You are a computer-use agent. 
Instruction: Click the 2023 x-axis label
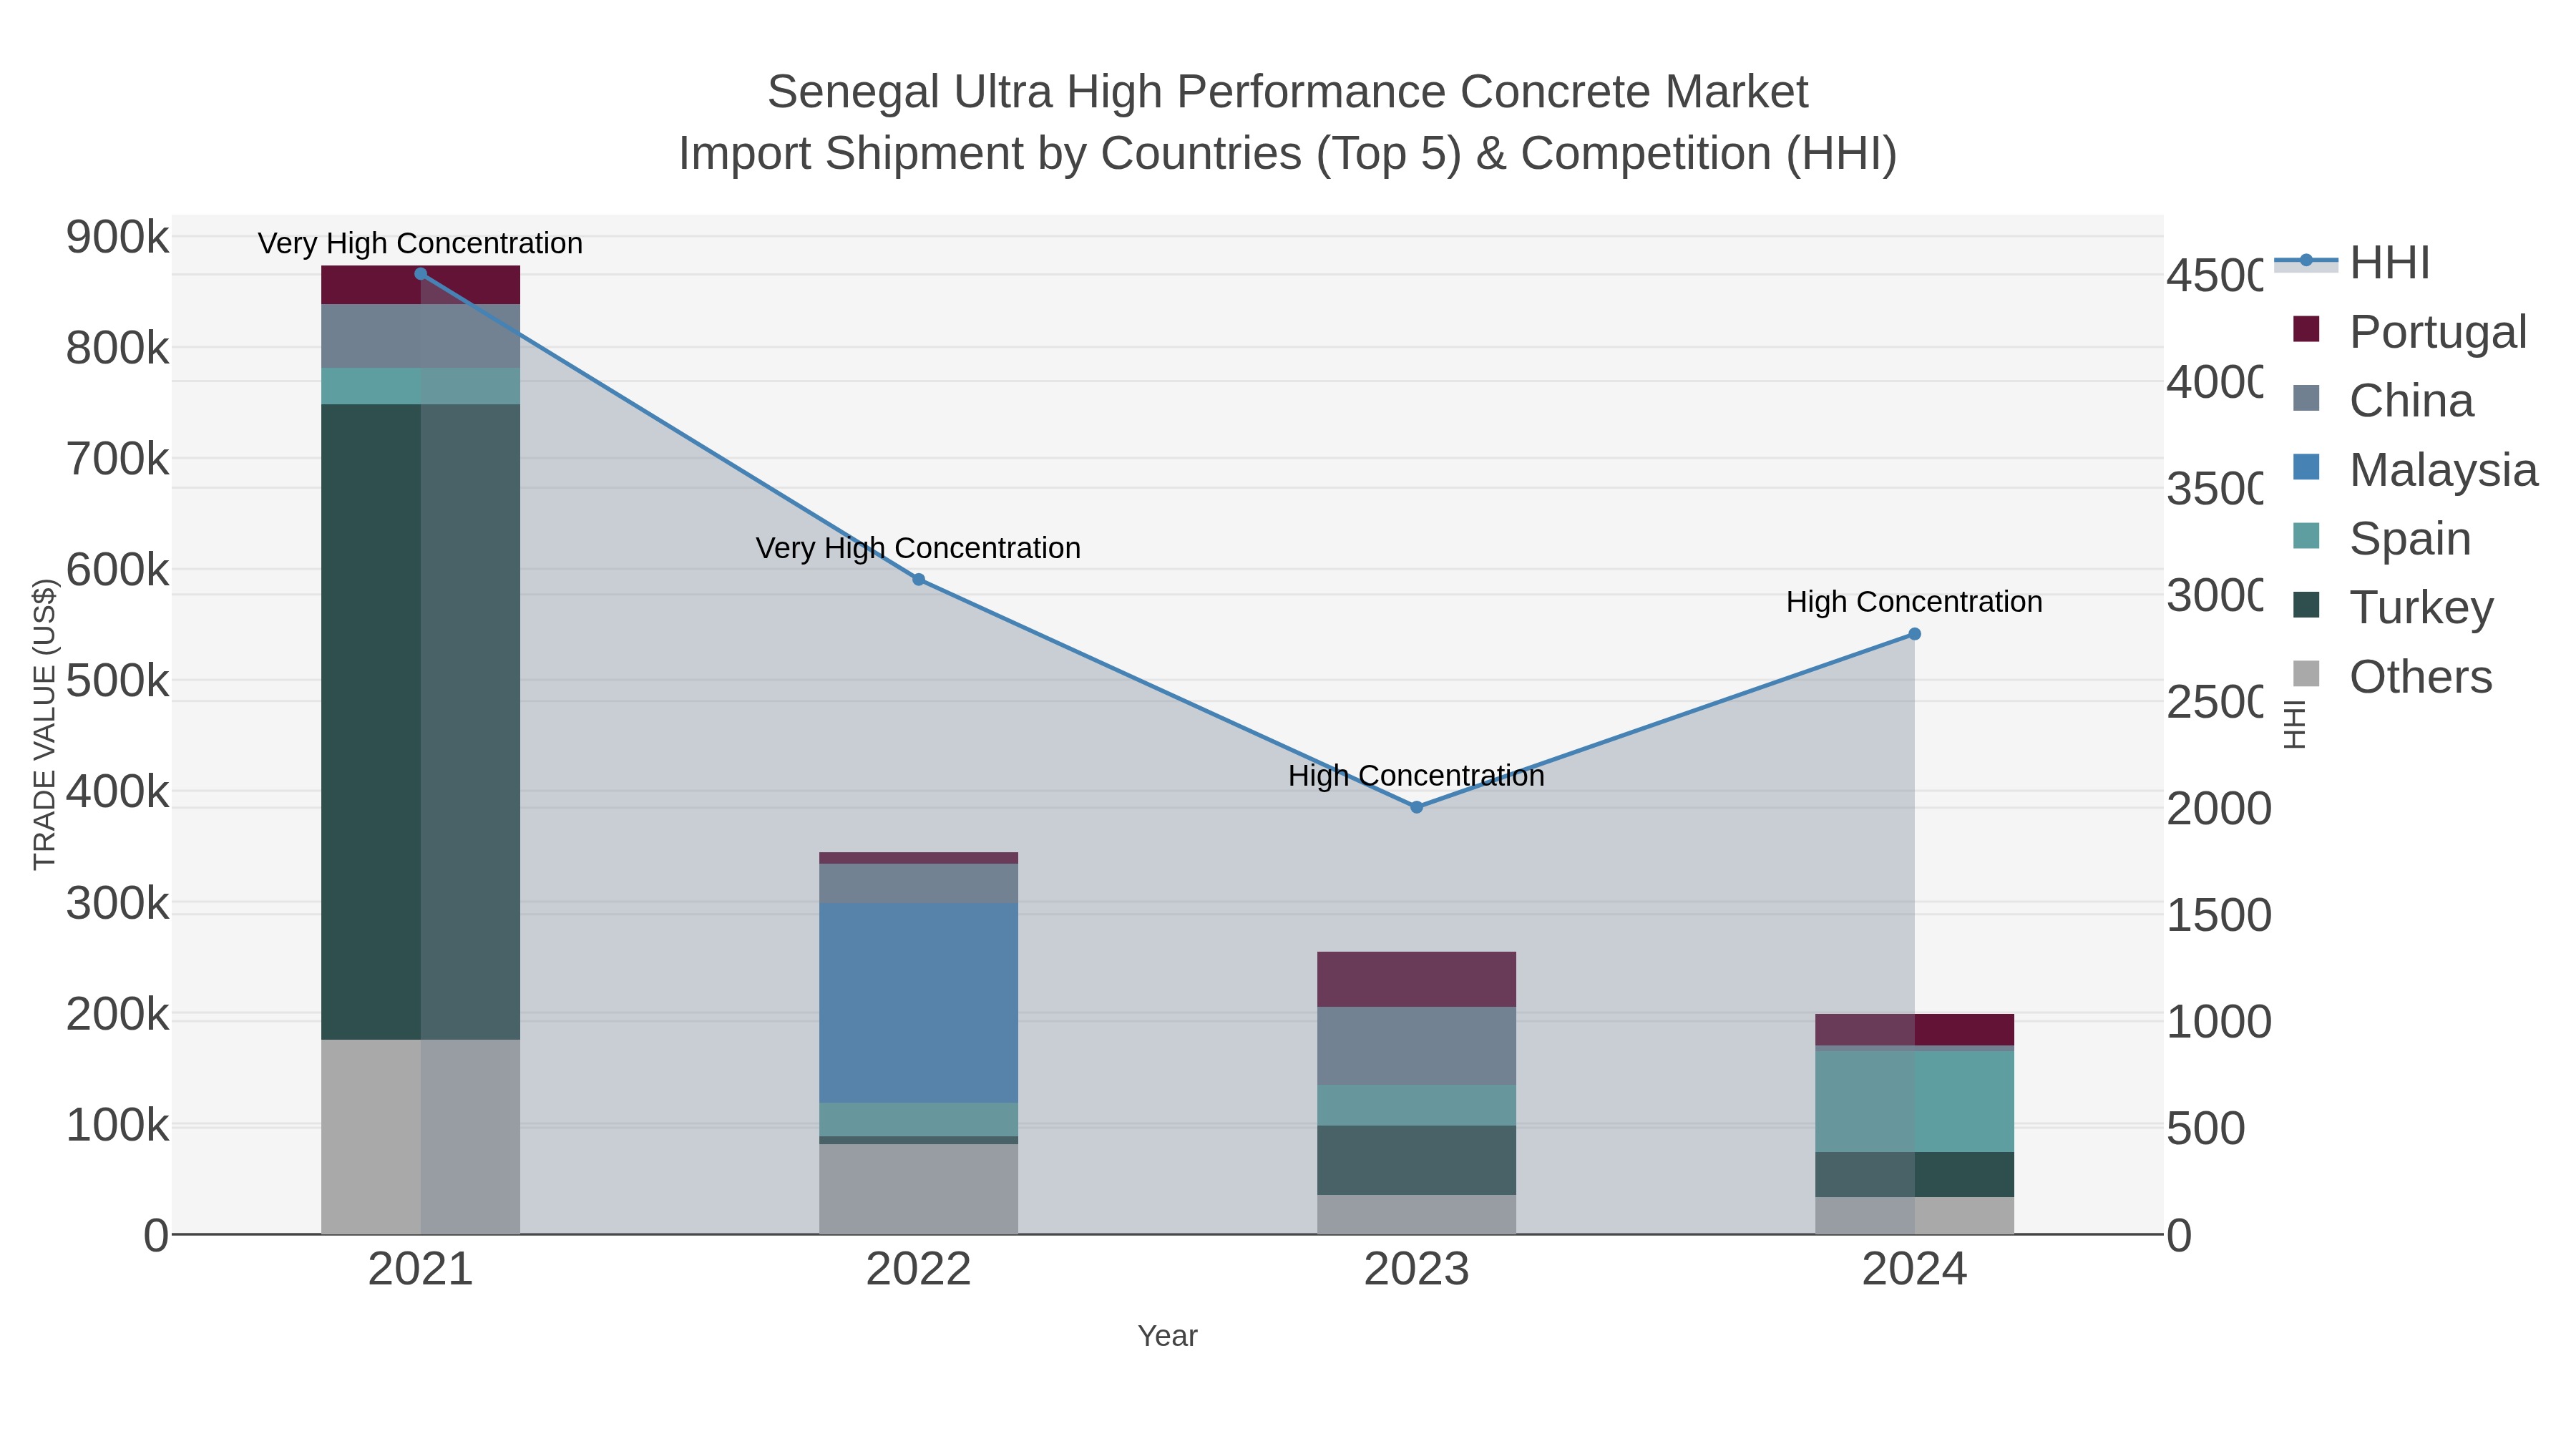tap(1417, 1270)
